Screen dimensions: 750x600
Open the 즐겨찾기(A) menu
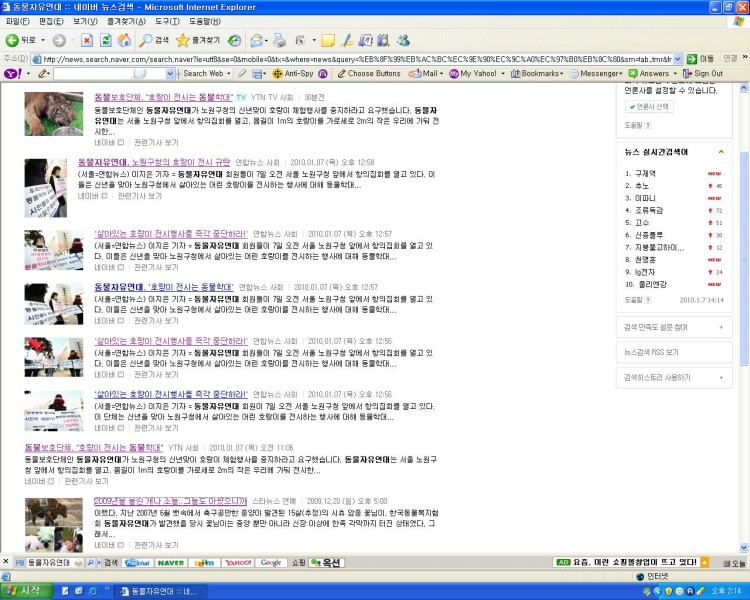point(126,21)
